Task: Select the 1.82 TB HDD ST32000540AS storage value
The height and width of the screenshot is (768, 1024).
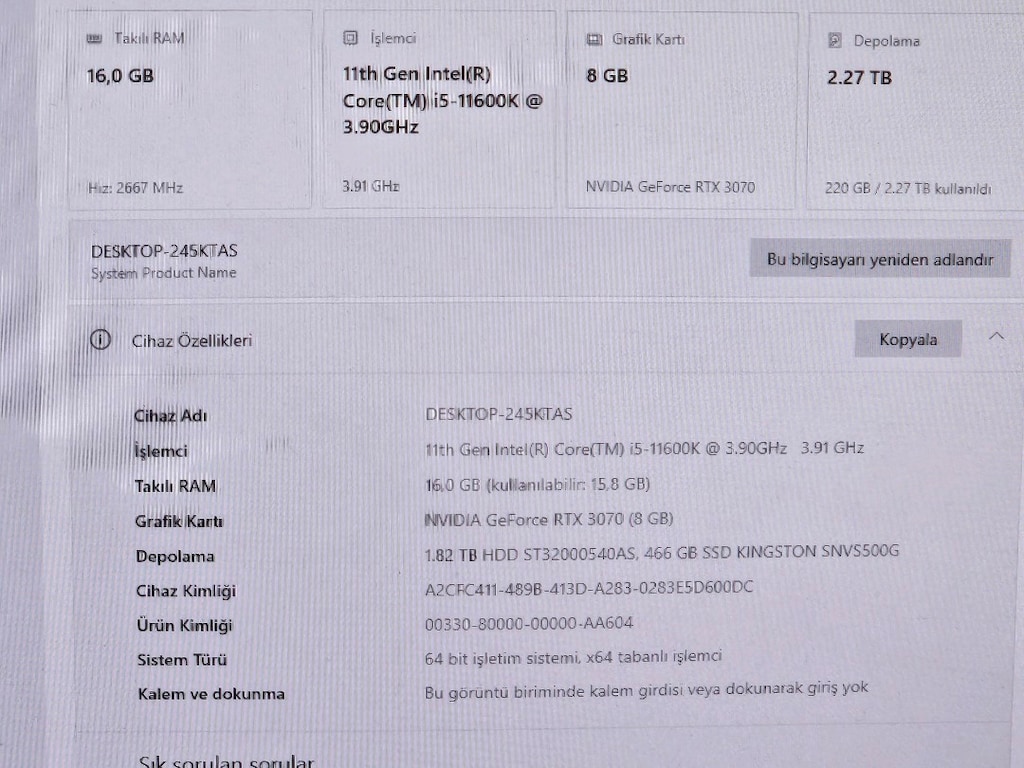Action: tap(662, 553)
